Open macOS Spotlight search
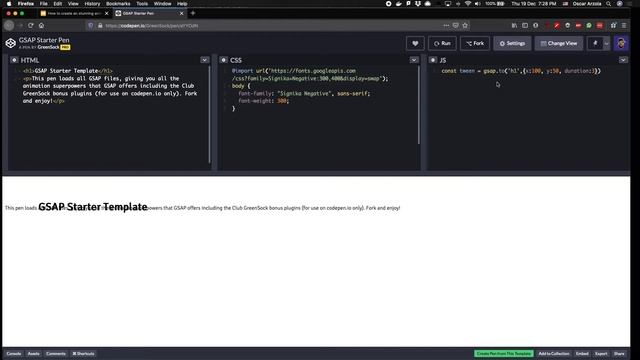Viewport: 640px width, 360px height. (x=609, y=4)
